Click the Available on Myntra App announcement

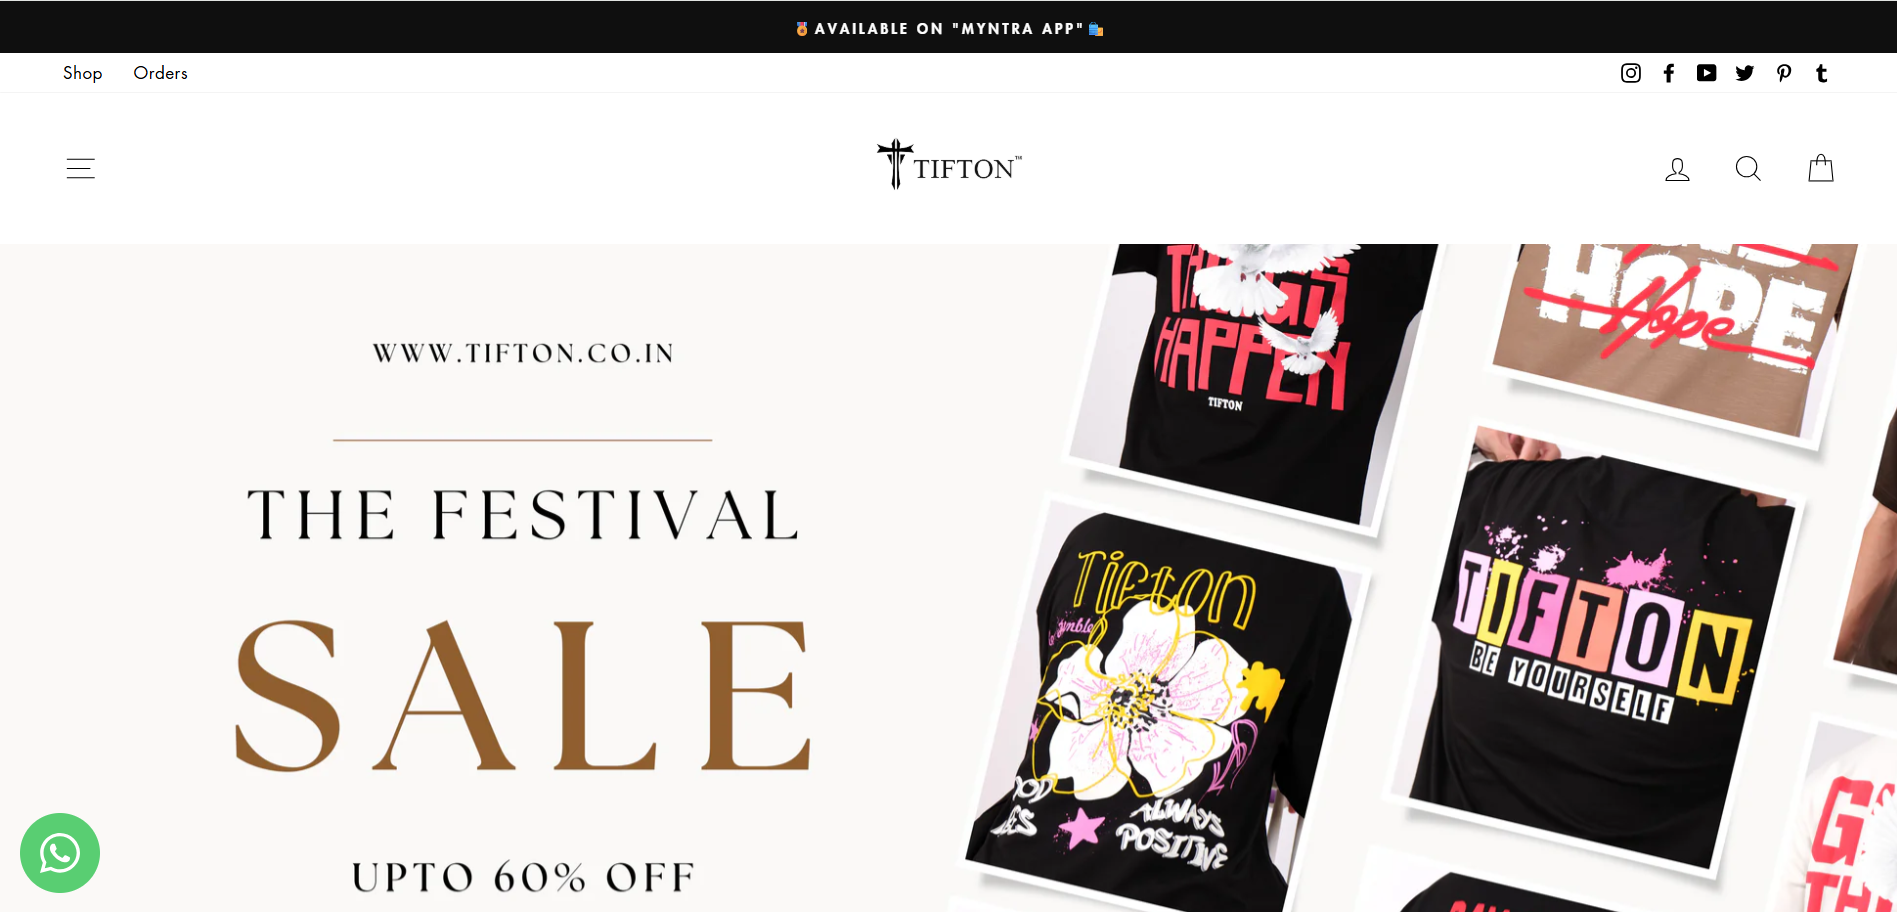tap(949, 28)
